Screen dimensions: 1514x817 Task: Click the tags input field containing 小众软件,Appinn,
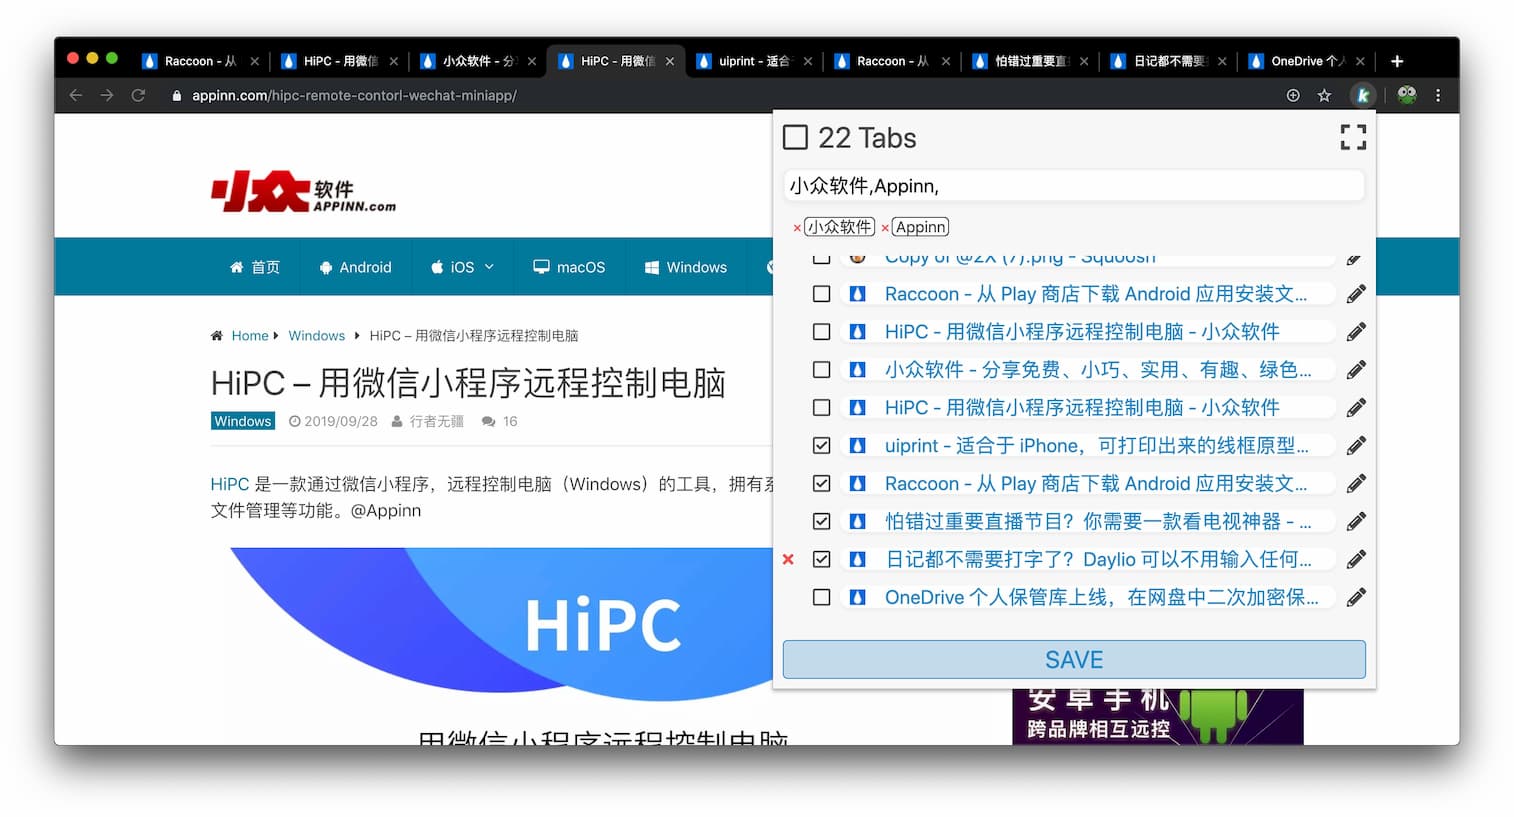[1074, 186]
